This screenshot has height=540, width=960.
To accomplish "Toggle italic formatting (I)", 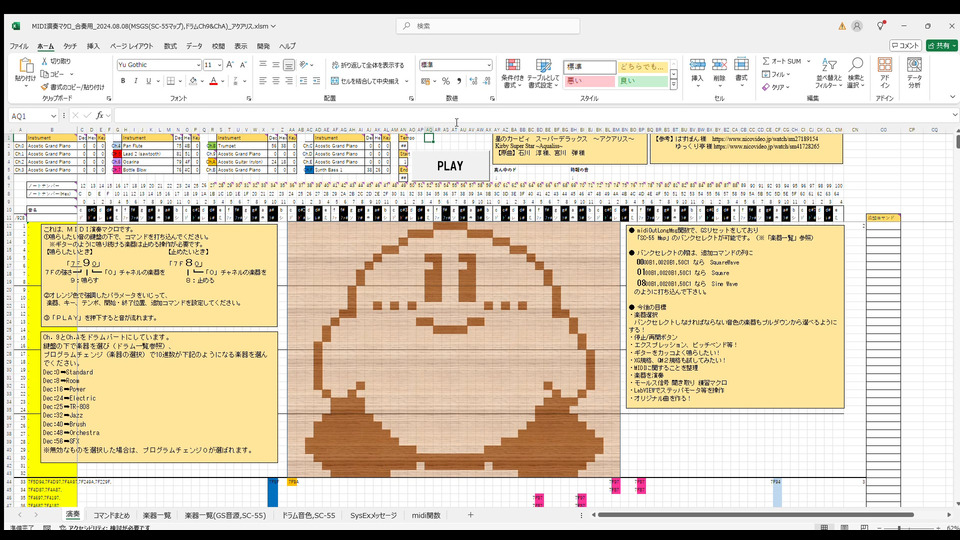I will [x=135, y=82].
